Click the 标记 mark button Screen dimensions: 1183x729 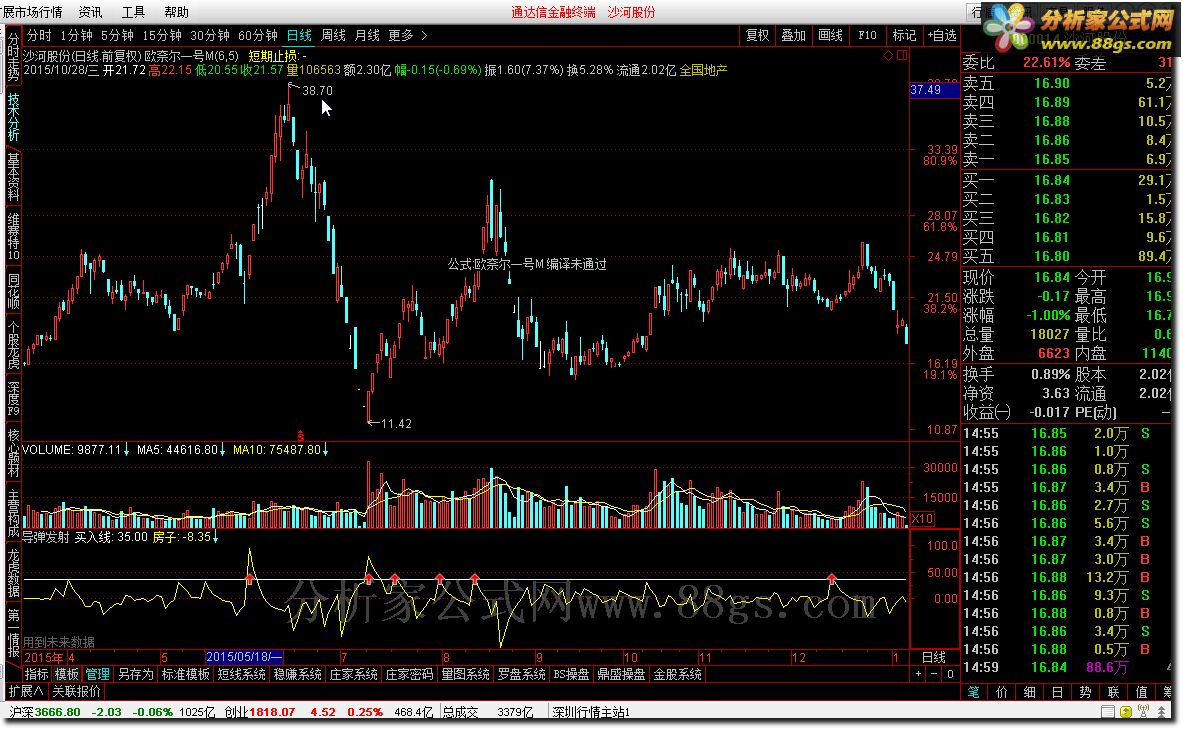pos(904,35)
